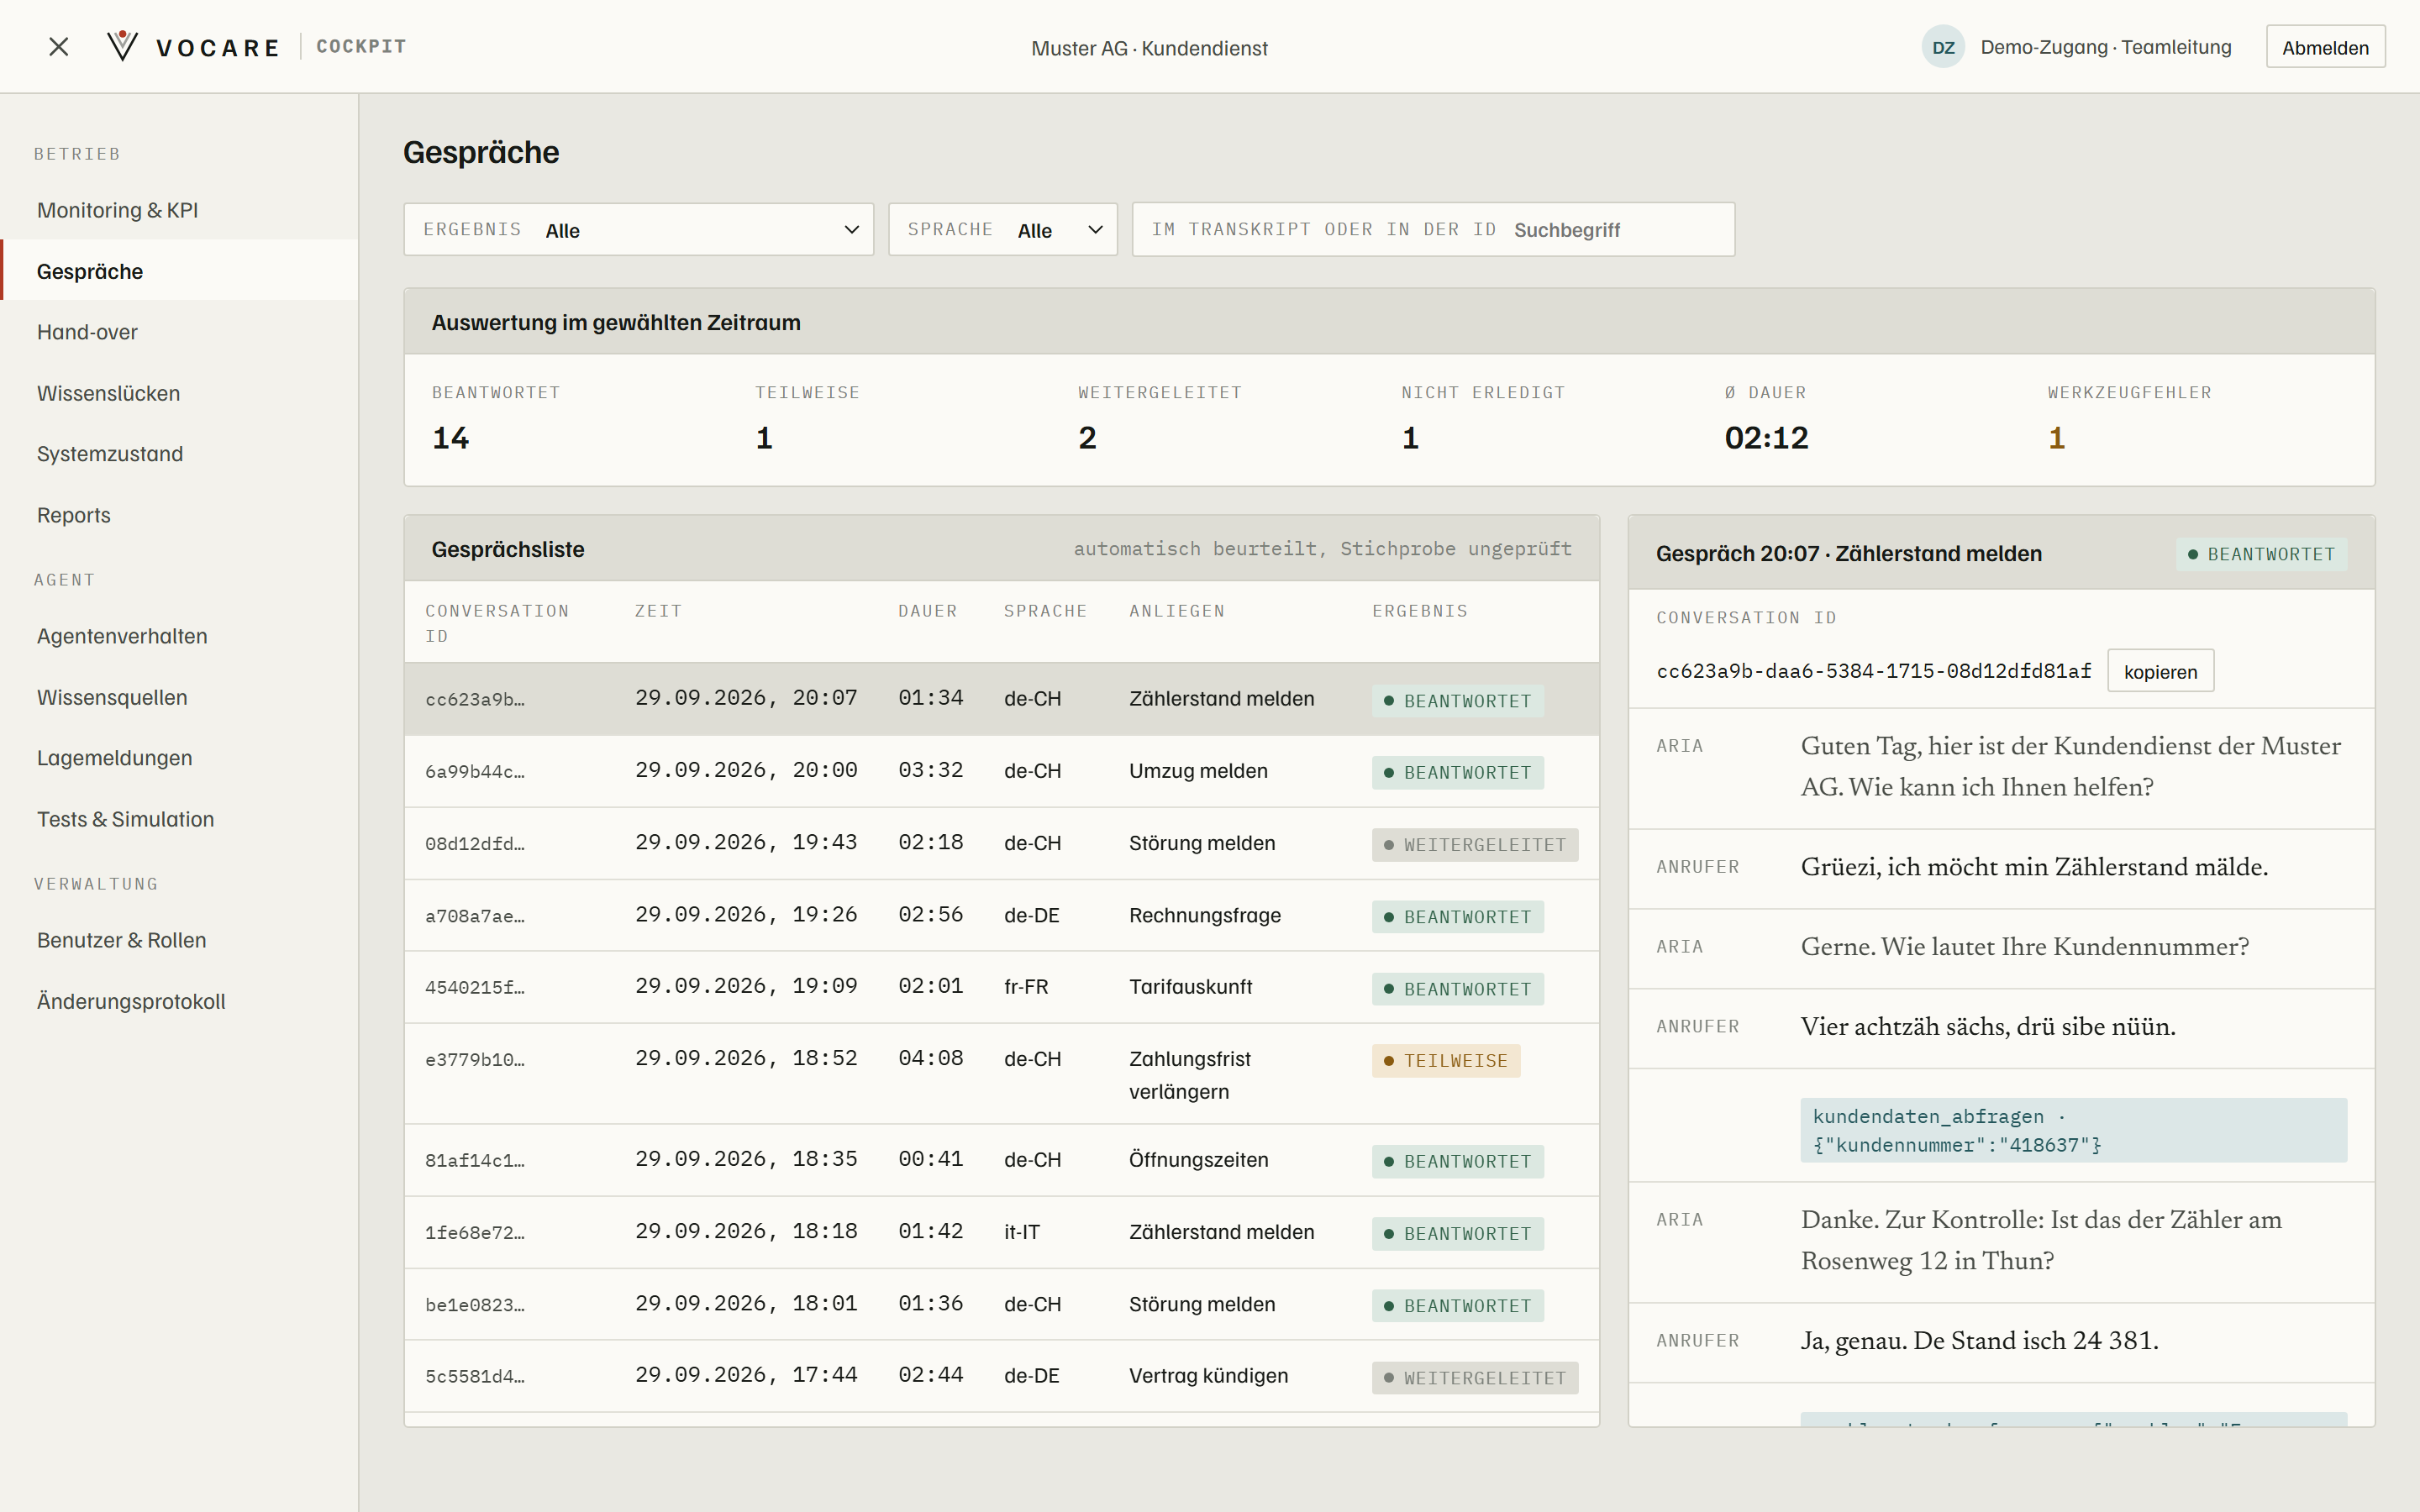The height and width of the screenshot is (1512, 2420).
Task: Open the Ergebnis filter dropdown
Action: [x=638, y=230]
